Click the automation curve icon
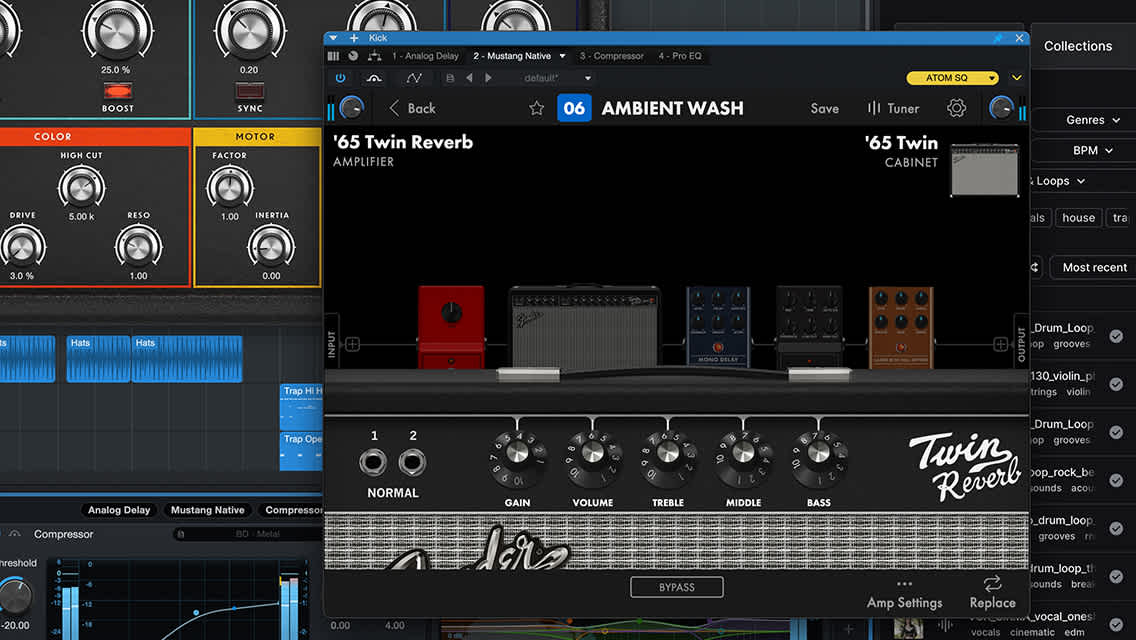 tap(414, 78)
